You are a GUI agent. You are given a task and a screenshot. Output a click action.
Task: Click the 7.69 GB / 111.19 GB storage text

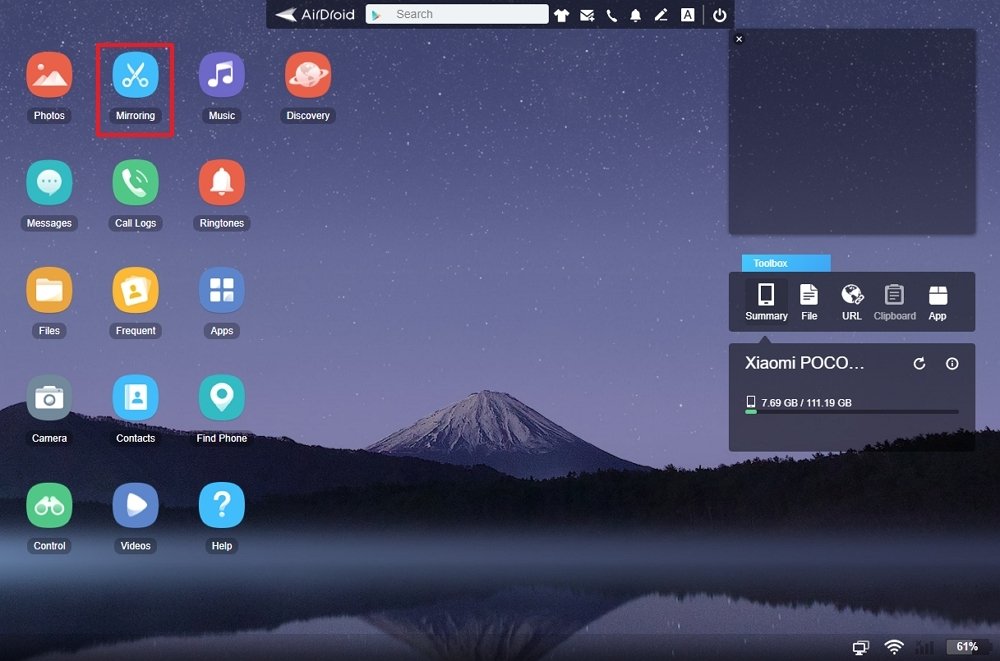[x=806, y=403]
